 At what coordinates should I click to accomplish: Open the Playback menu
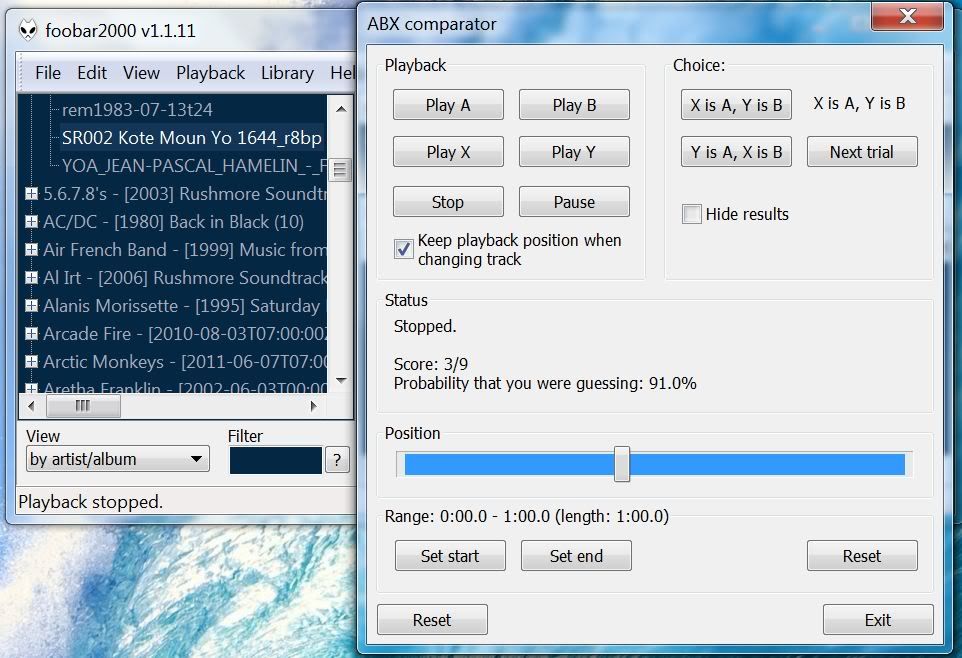click(210, 72)
